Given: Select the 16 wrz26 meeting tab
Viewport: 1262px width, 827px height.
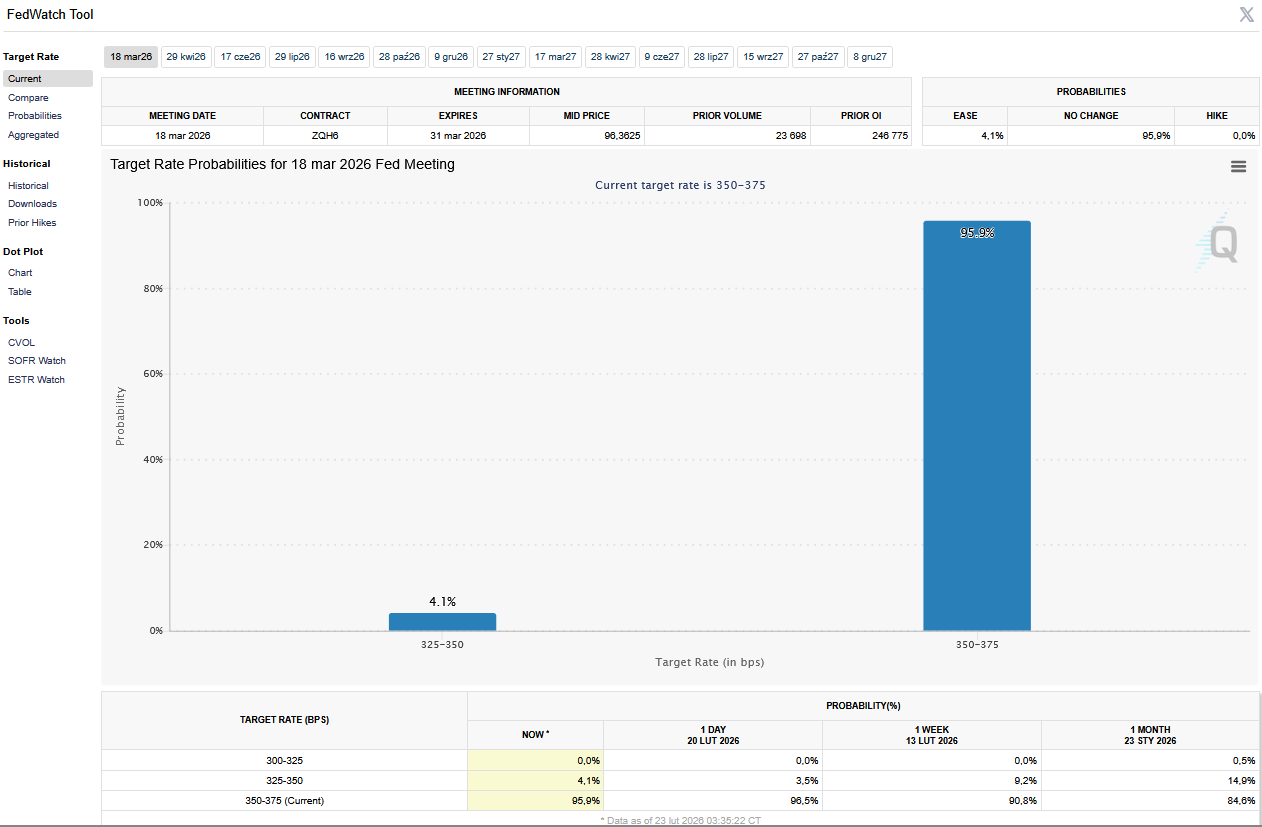Looking at the screenshot, I should point(345,57).
